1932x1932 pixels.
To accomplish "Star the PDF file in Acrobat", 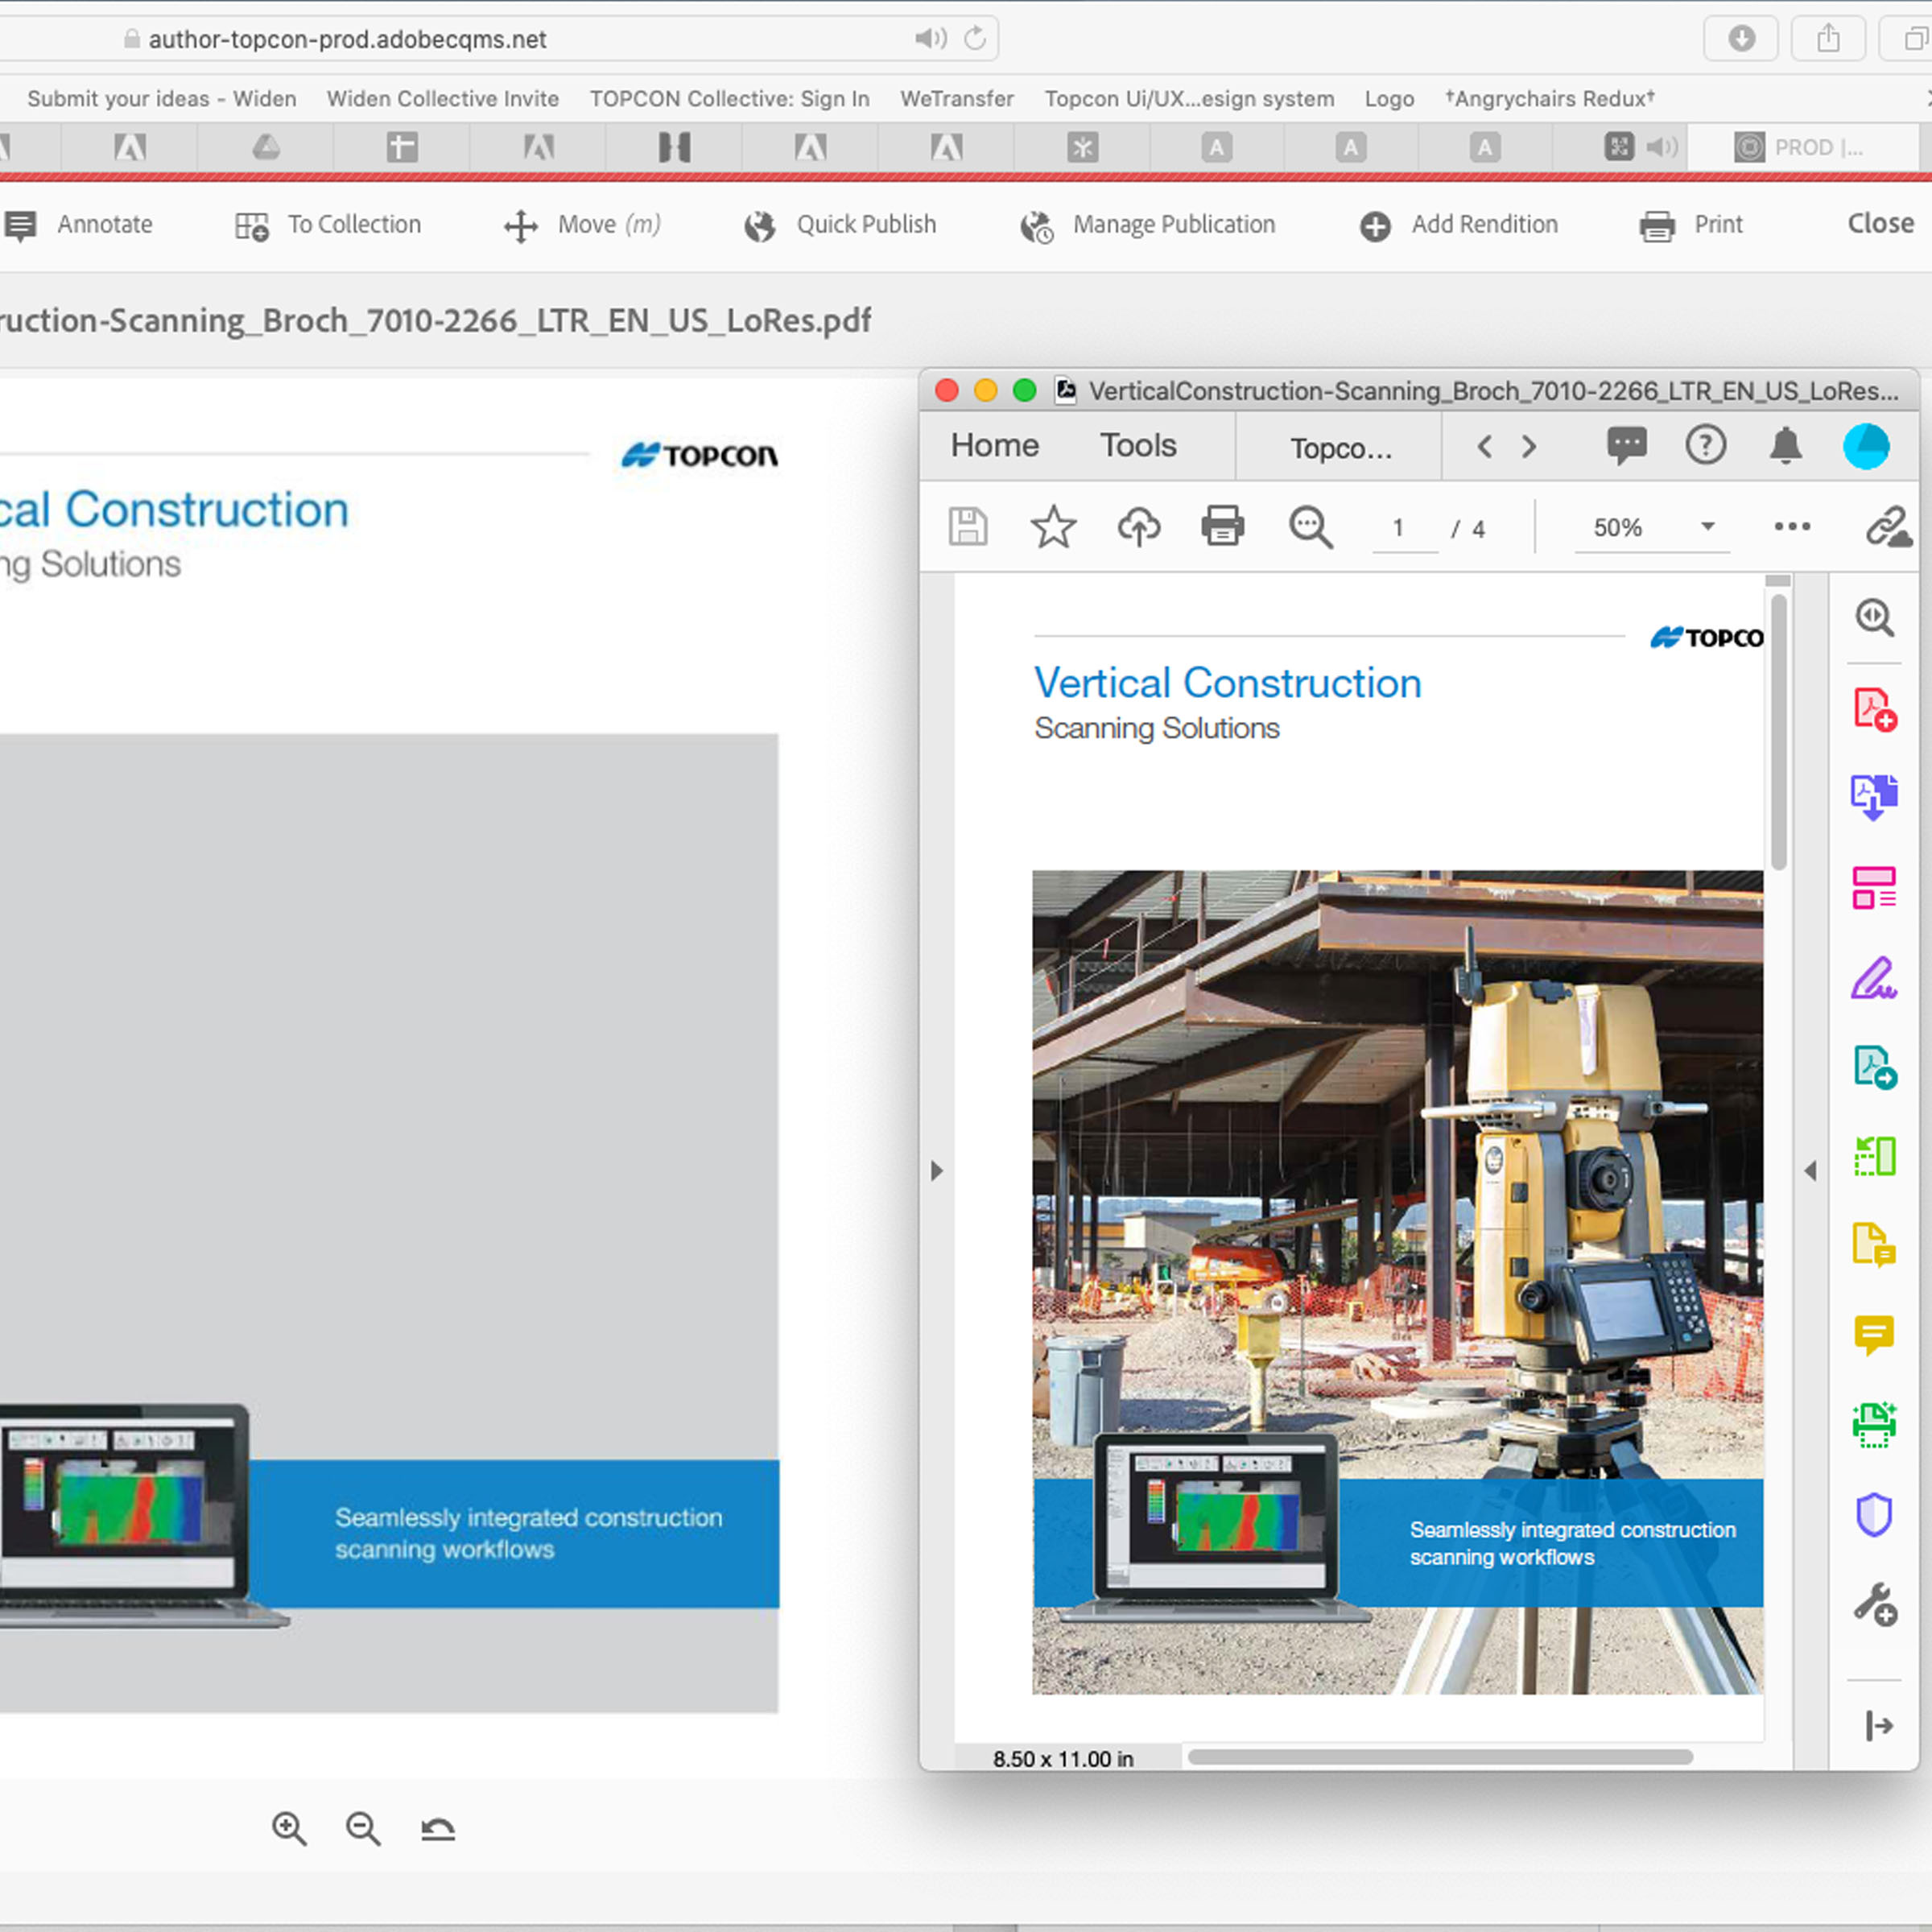I will pyautogui.click(x=1053, y=526).
